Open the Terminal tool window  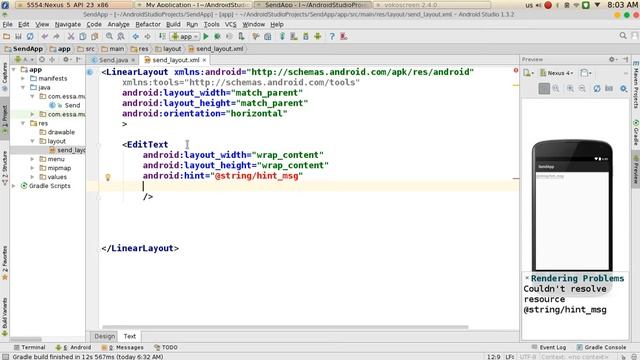point(29,347)
